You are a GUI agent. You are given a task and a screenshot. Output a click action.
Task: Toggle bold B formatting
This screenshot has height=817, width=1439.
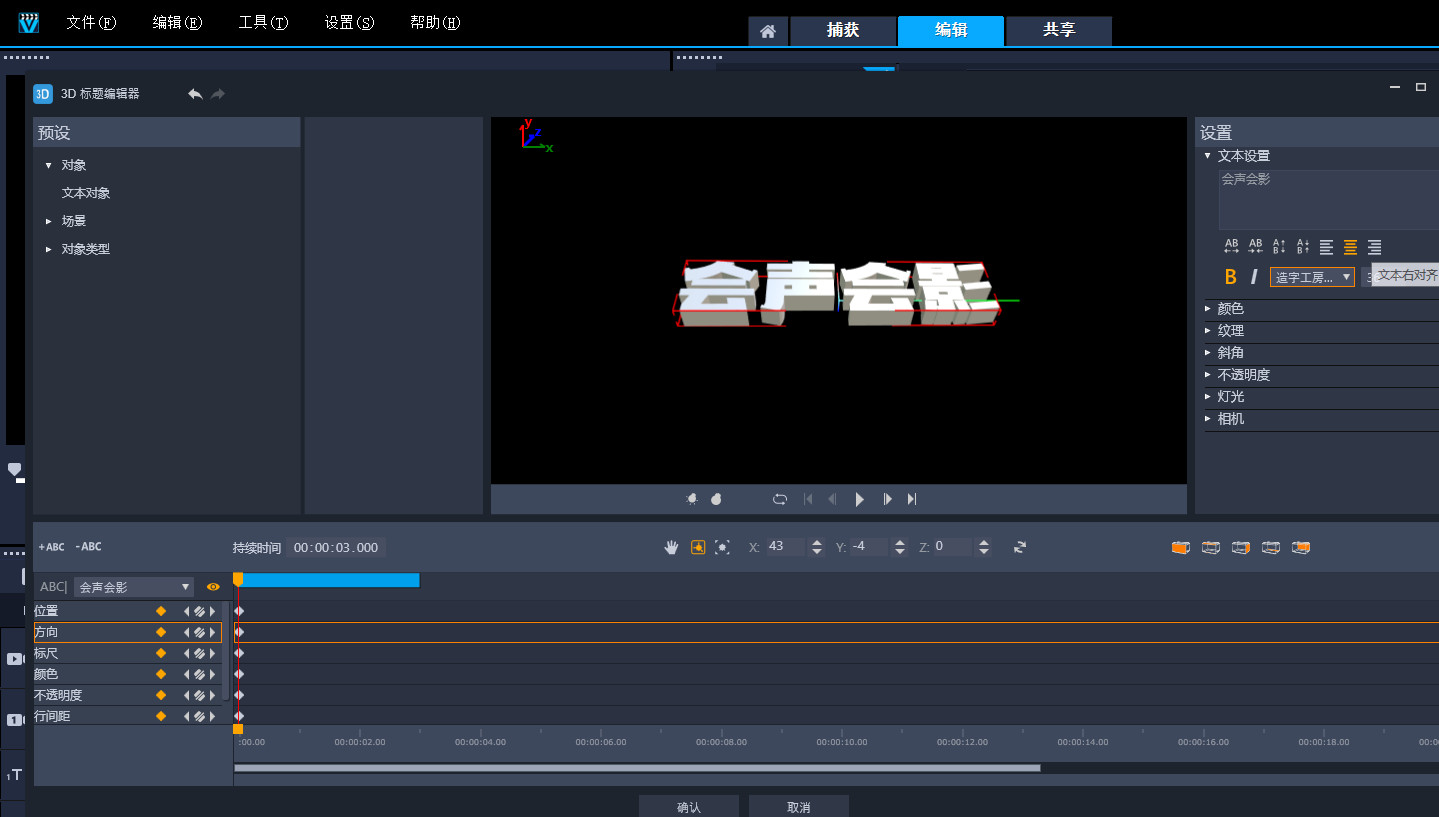[1231, 277]
